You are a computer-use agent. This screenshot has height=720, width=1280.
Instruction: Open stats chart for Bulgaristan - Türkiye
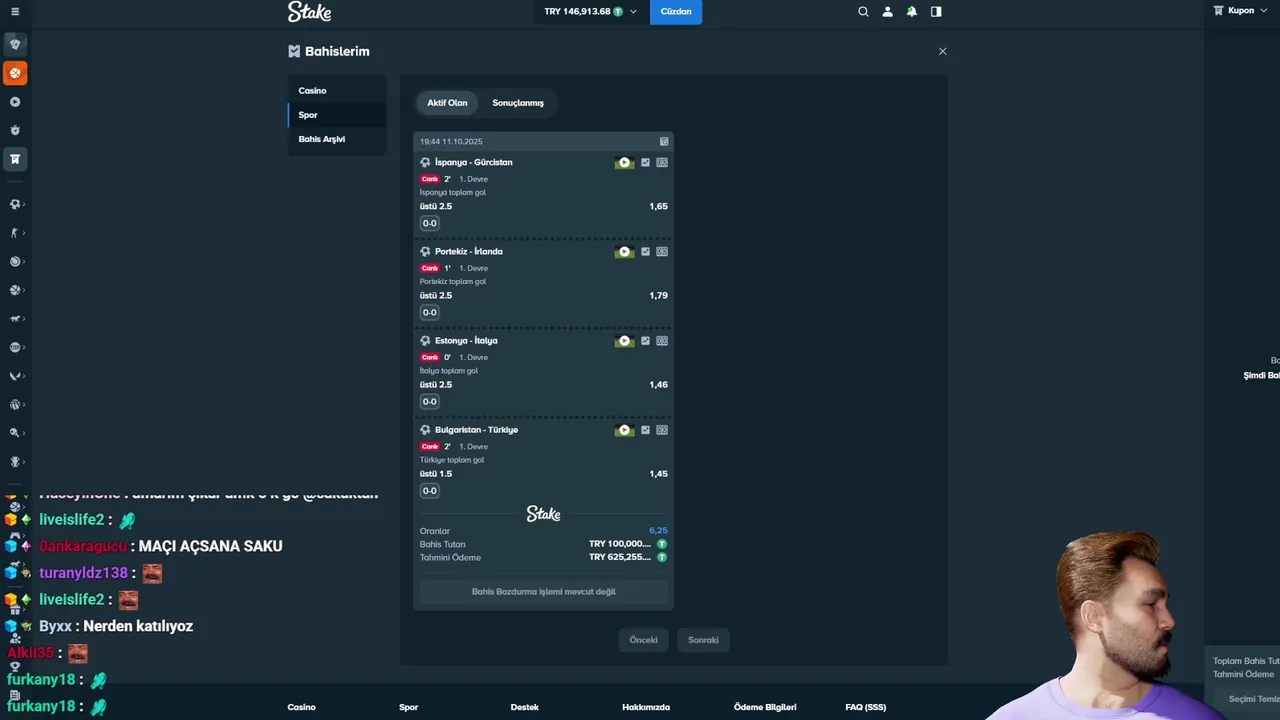point(645,430)
